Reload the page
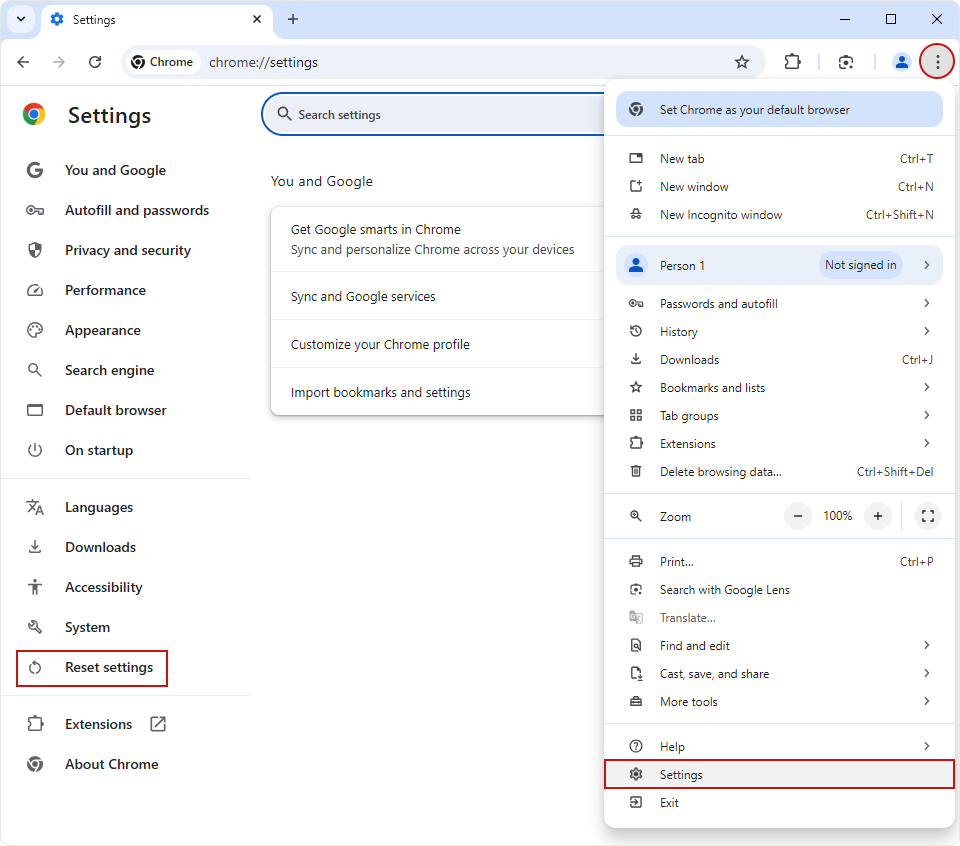The width and height of the screenshot is (960, 846). coord(95,62)
